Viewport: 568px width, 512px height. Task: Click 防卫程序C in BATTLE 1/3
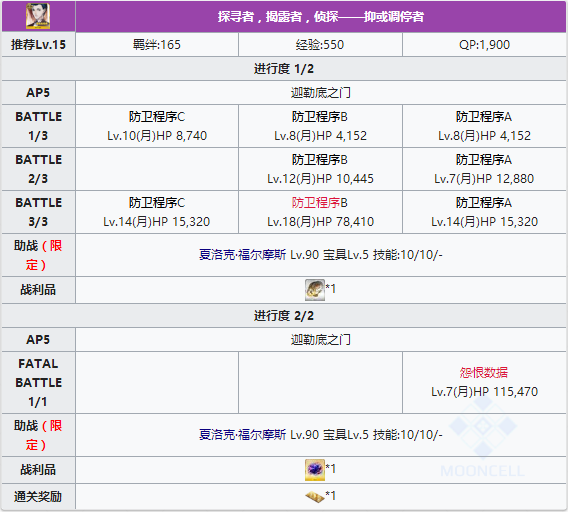[x=156, y=117]
